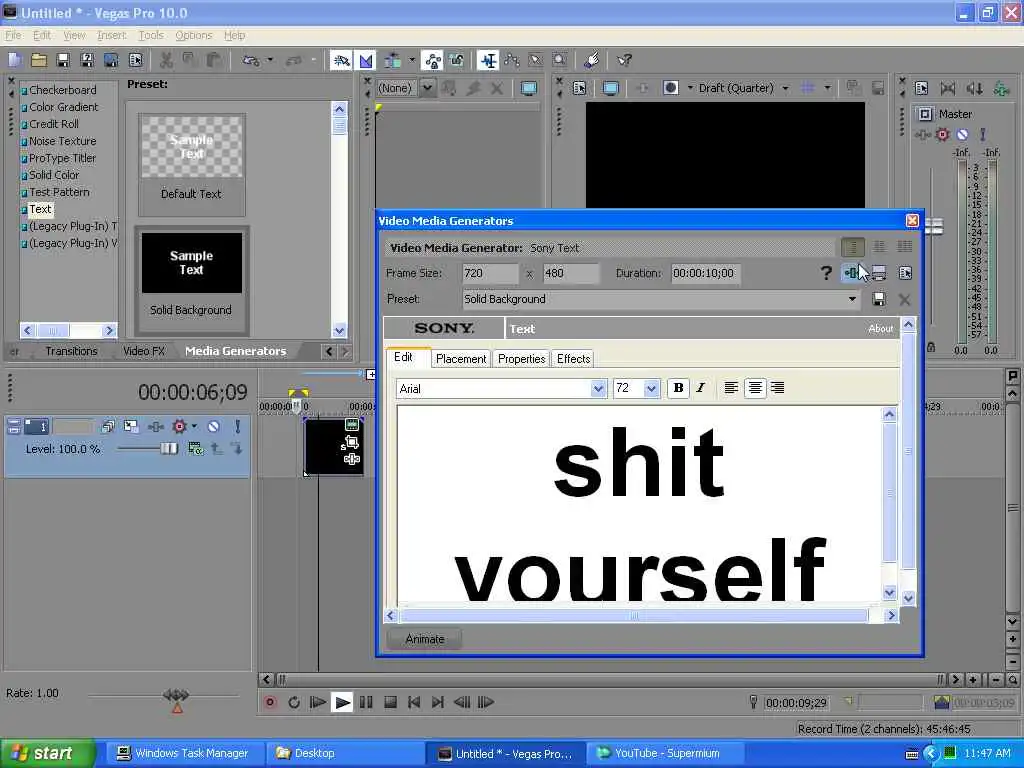The height and width of the screenshot is (768, 1024).
Task: Click Video Preview external monitor icon
Action: pos(610,88)
